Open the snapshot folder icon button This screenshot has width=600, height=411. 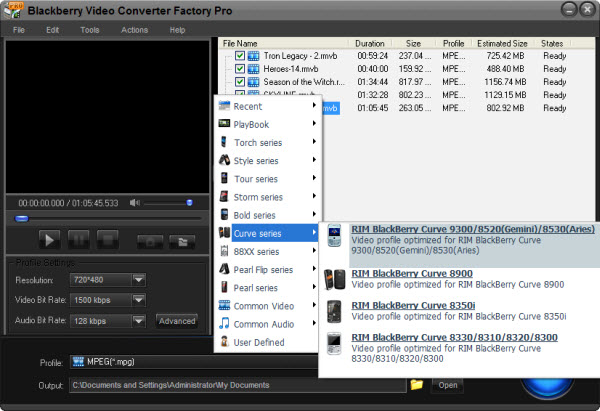tap(182, 241)
